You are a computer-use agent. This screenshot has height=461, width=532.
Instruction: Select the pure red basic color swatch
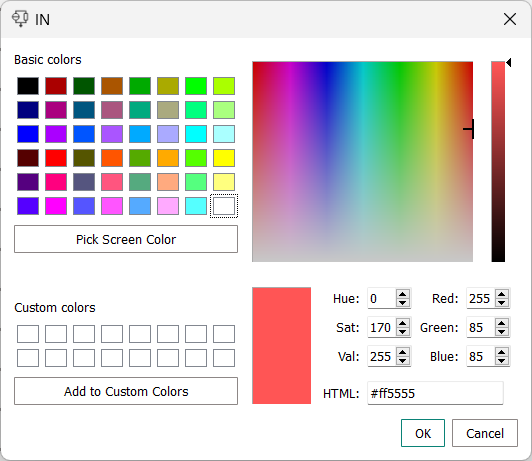[56, 158]
